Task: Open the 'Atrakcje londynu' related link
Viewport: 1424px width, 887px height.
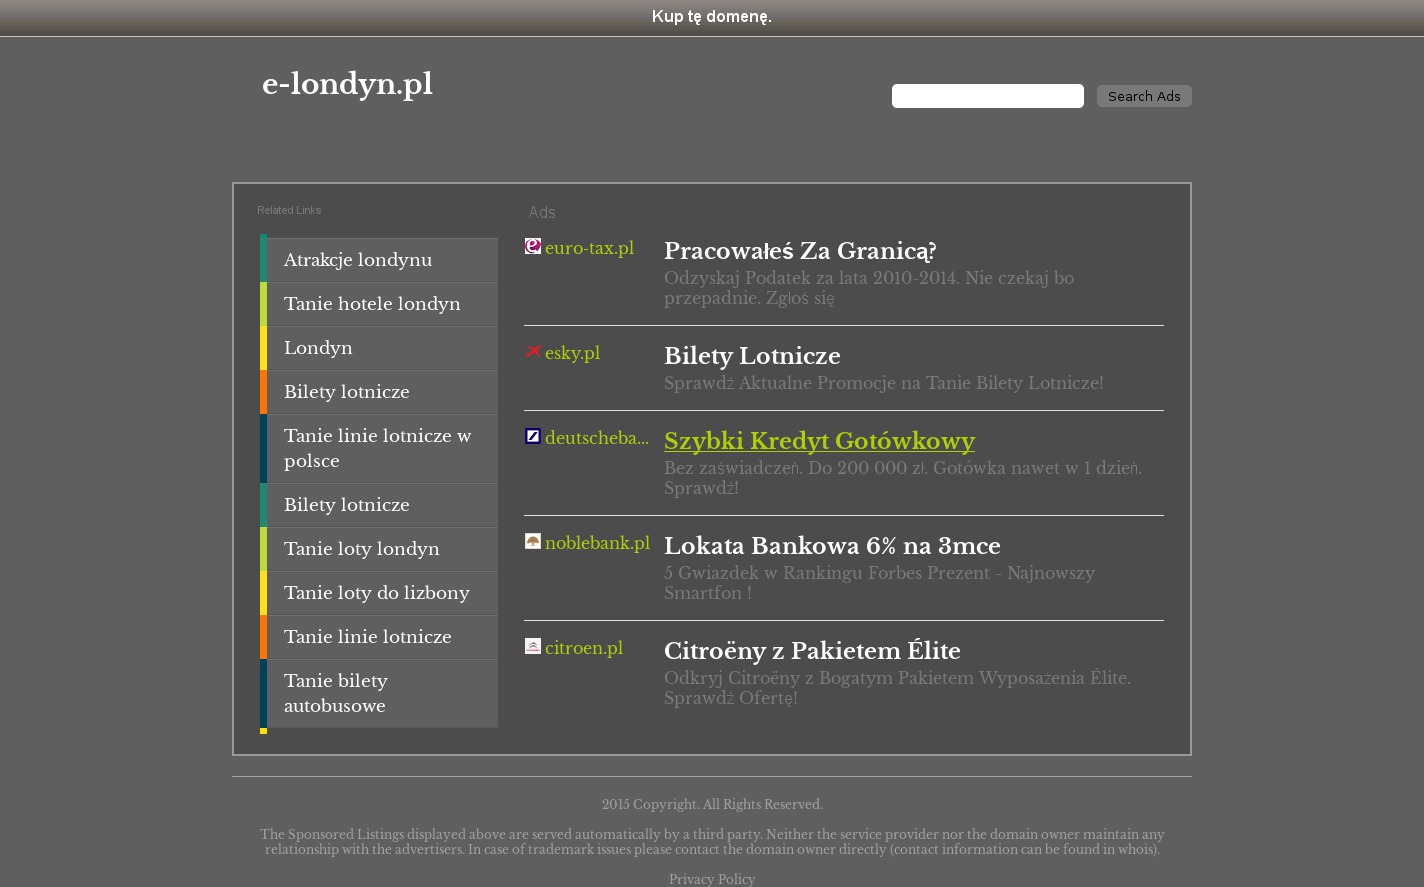Action: click(358, 260)
